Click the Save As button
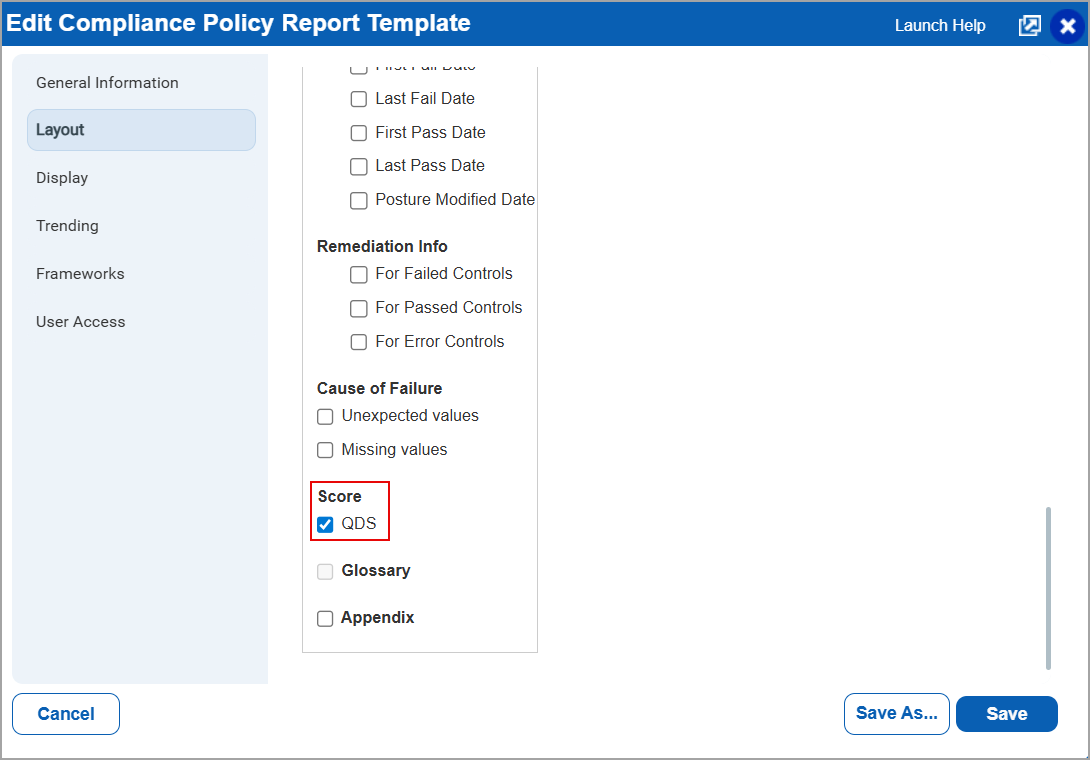1090x760 pixels. click(896, 713)
